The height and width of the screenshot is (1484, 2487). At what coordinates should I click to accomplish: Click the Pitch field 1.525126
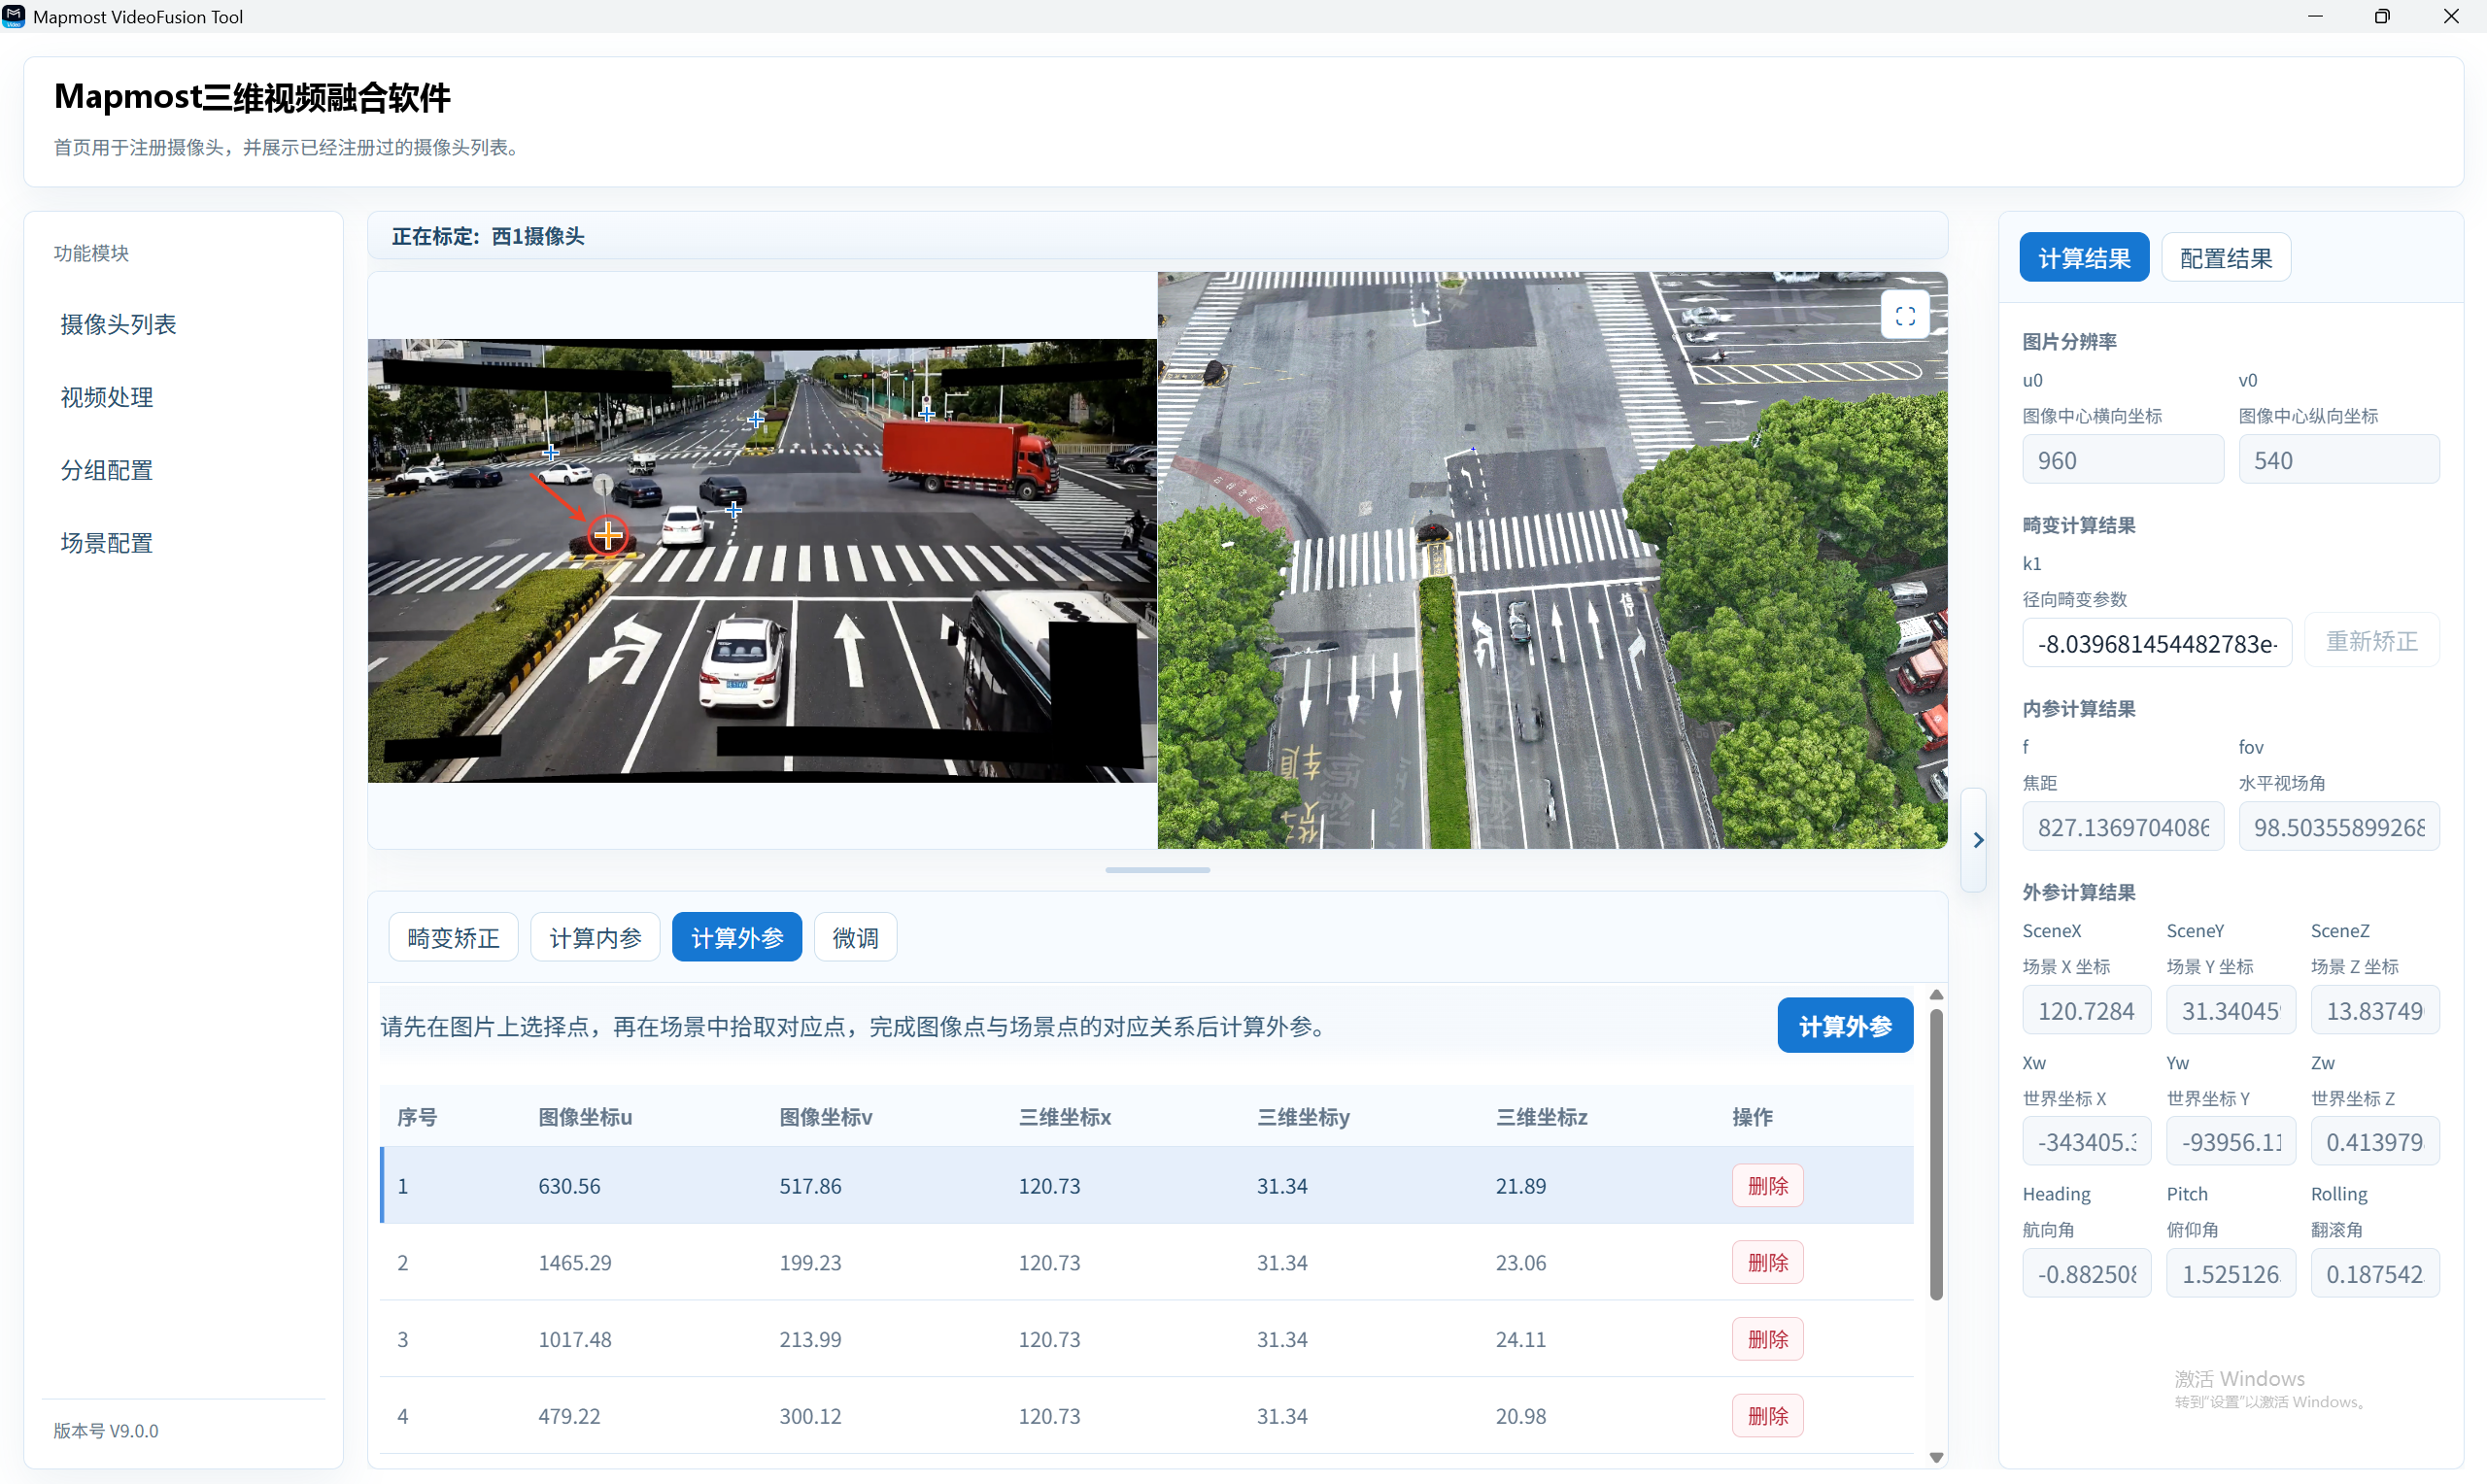(x=2231, y=1273)
